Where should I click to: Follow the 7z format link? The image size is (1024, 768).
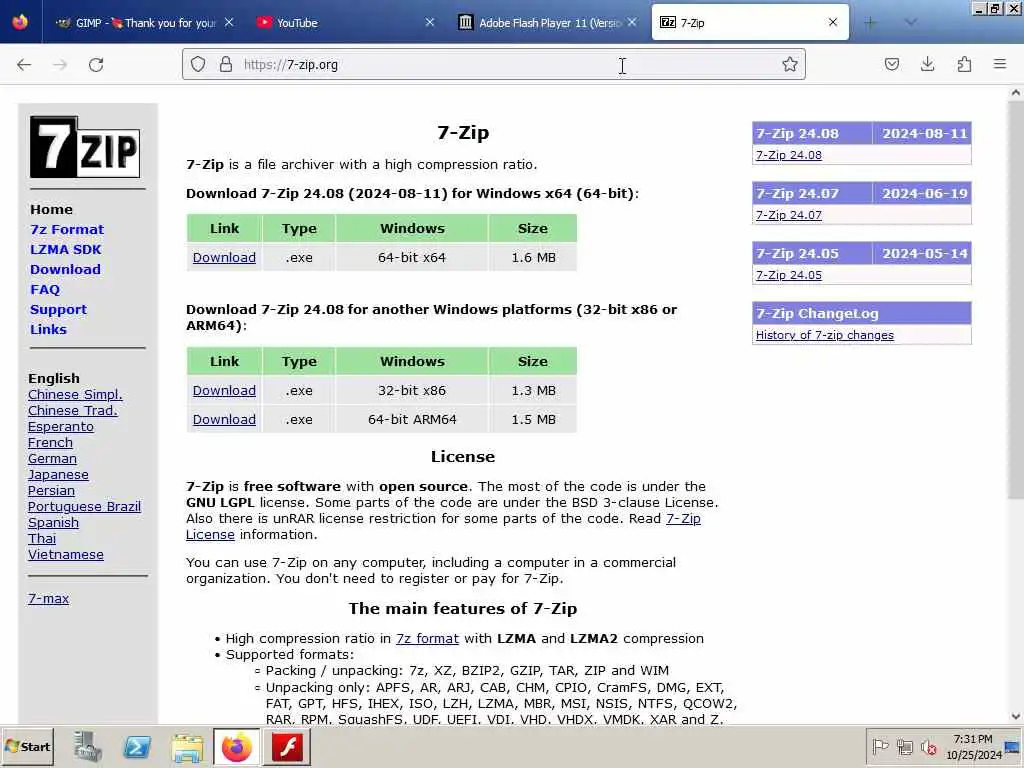(427, 638)
